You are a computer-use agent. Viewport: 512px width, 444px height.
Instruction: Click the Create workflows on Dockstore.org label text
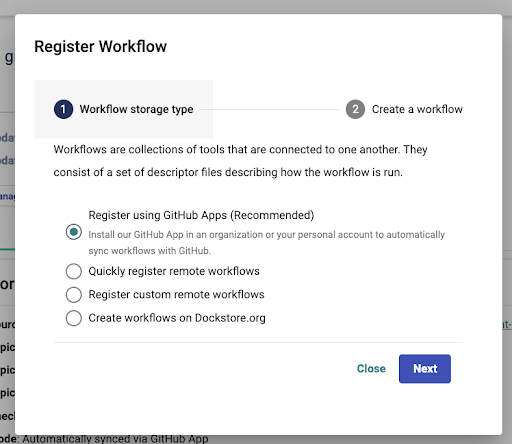(177, 318)
